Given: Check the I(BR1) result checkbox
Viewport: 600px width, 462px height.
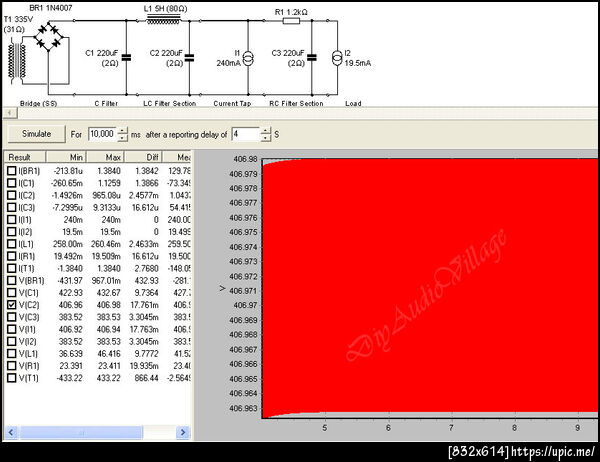Looking at the screenshot, I should pos(12,171).
